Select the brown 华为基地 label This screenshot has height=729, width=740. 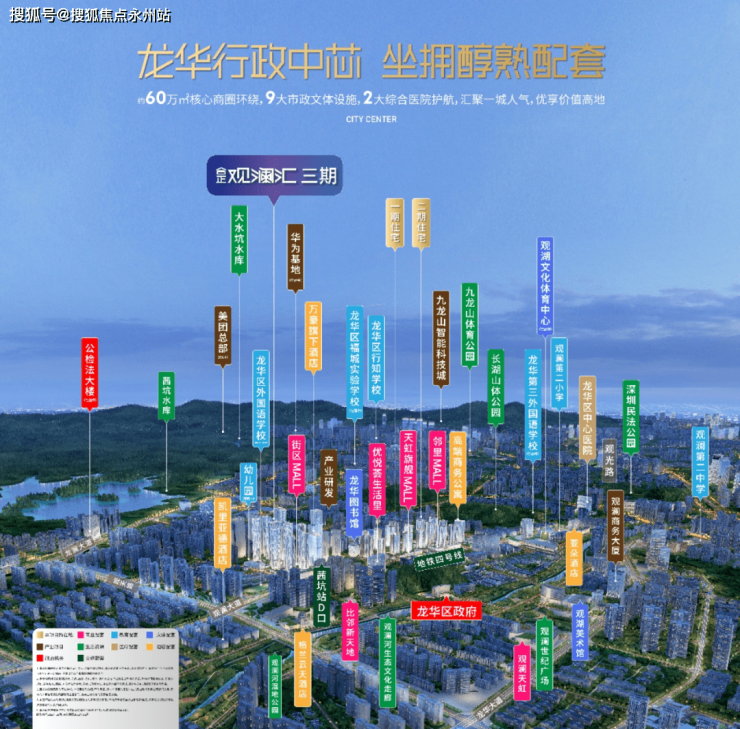pyautogui.click(x=295, y=257)
